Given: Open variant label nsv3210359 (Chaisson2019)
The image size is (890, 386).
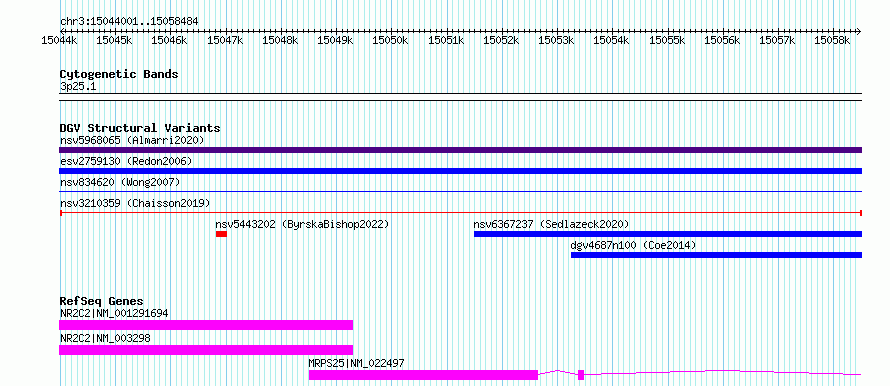Looking at the screenshot, I should tap(135, 203).
